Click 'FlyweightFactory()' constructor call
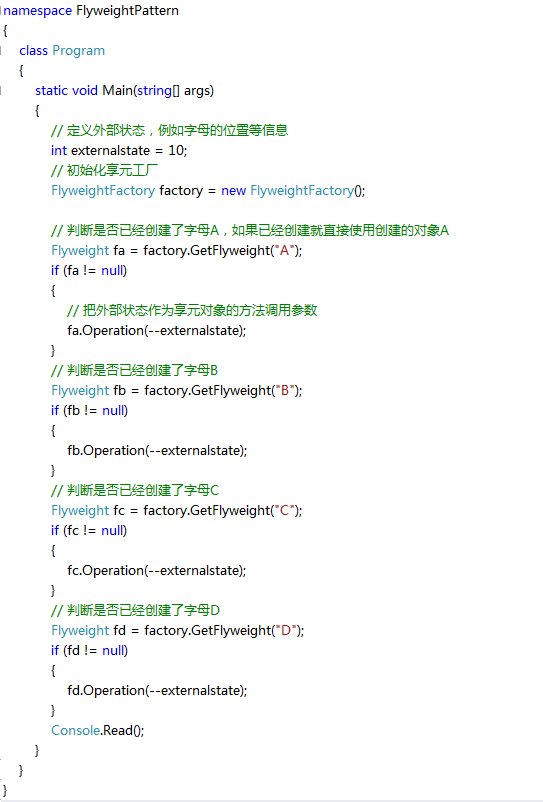The image size is (543, 802). click(308, 190)
